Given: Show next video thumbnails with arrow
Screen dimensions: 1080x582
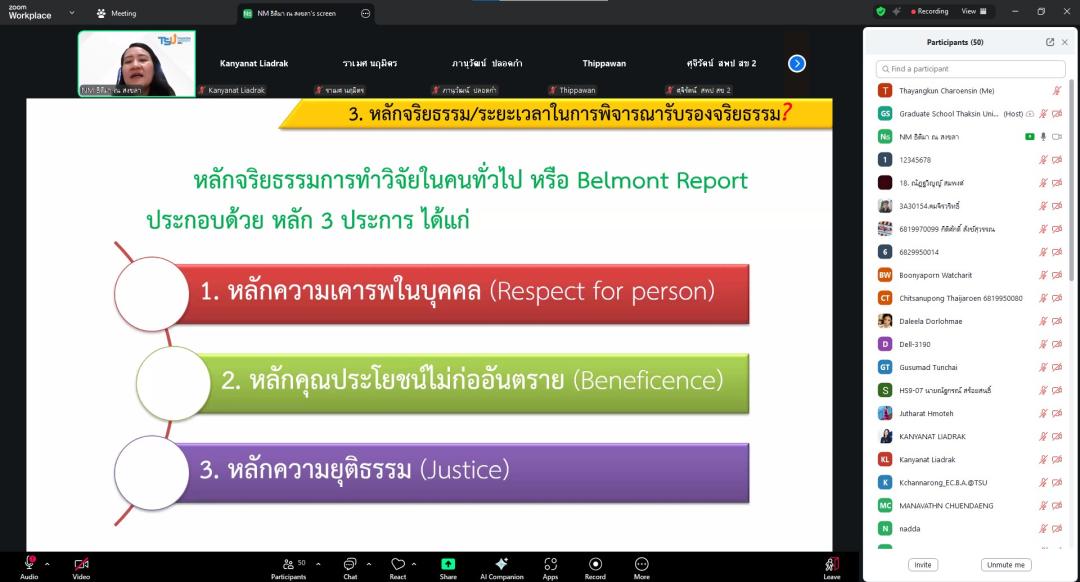Looking at the screenshot, I should tap(796, 63).
